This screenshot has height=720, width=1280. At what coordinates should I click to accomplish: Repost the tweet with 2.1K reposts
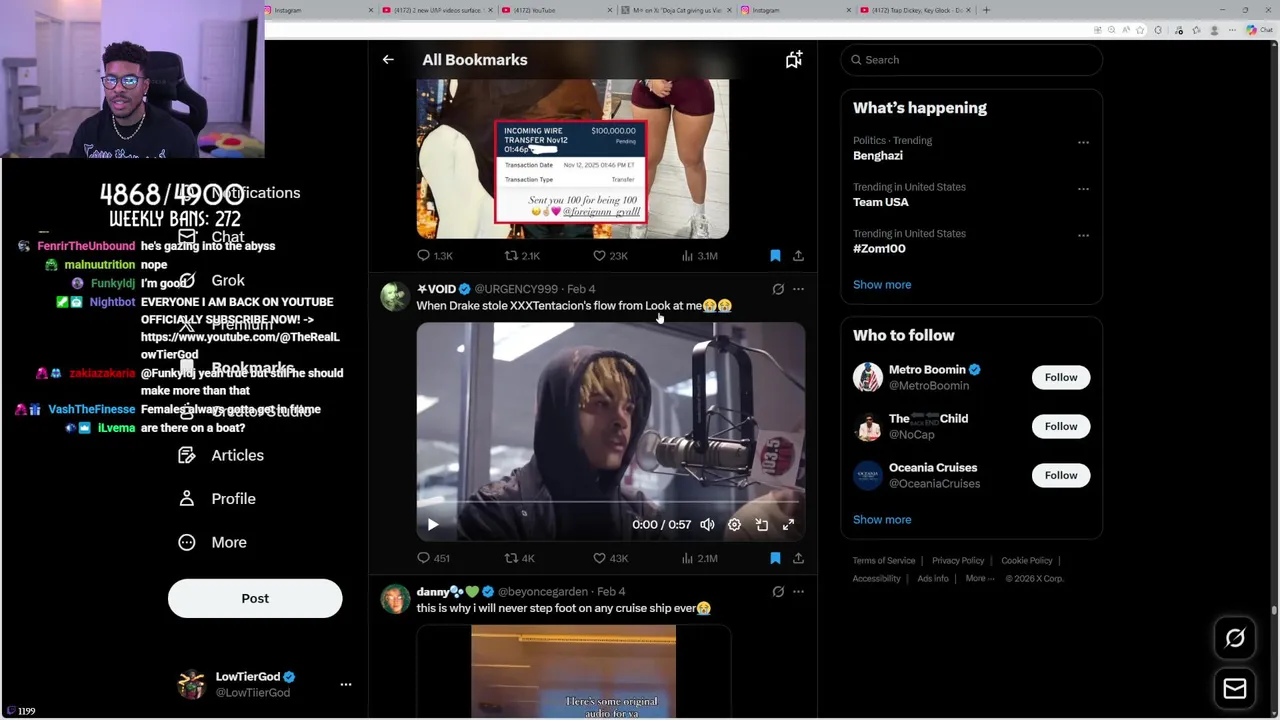pos(522,256)
